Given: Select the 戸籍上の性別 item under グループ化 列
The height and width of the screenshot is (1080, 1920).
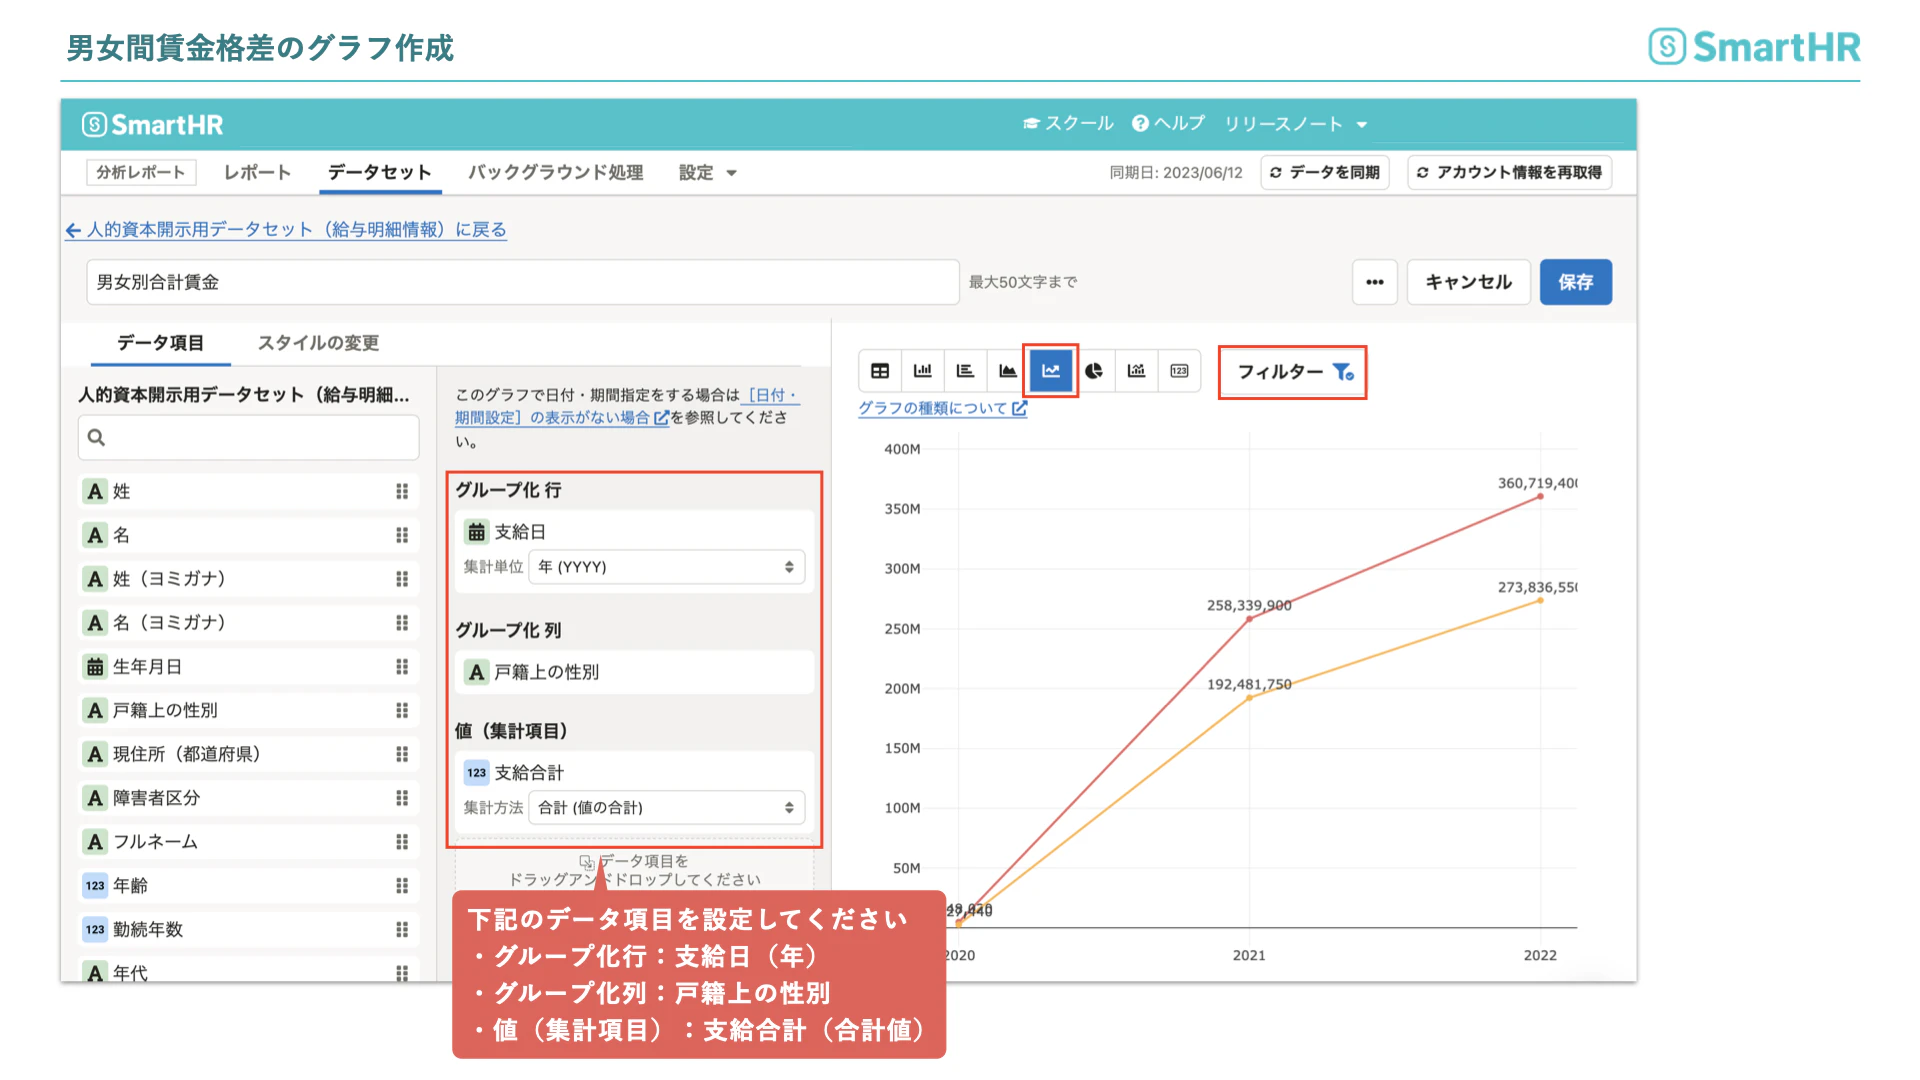Looking at the screenshot, I should (636, 672).
